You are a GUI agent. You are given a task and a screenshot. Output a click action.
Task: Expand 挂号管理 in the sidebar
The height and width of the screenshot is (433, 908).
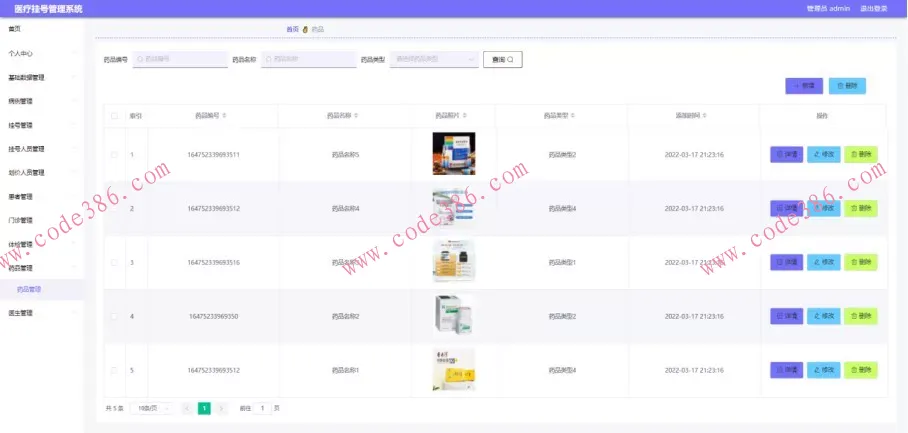point(42,125)
